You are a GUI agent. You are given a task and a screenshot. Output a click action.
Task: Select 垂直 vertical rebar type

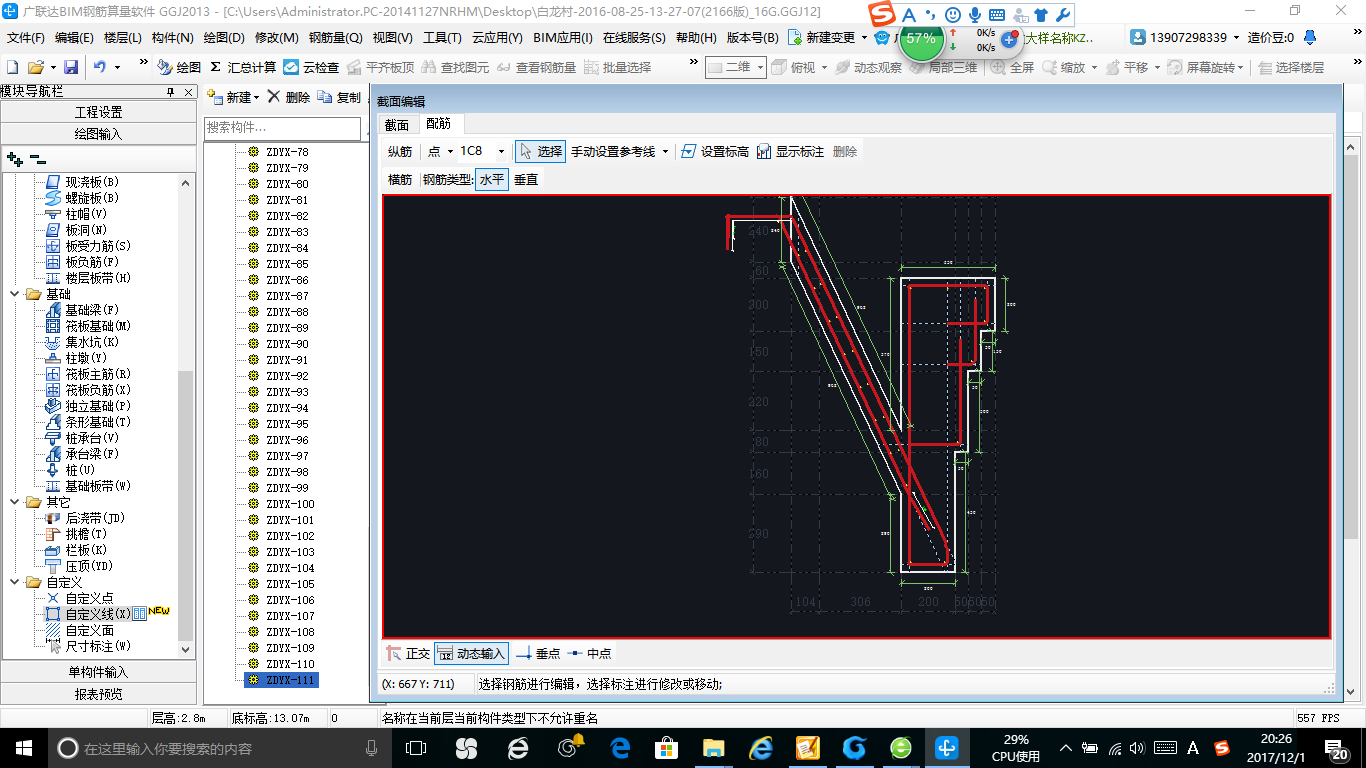point(526,179)
